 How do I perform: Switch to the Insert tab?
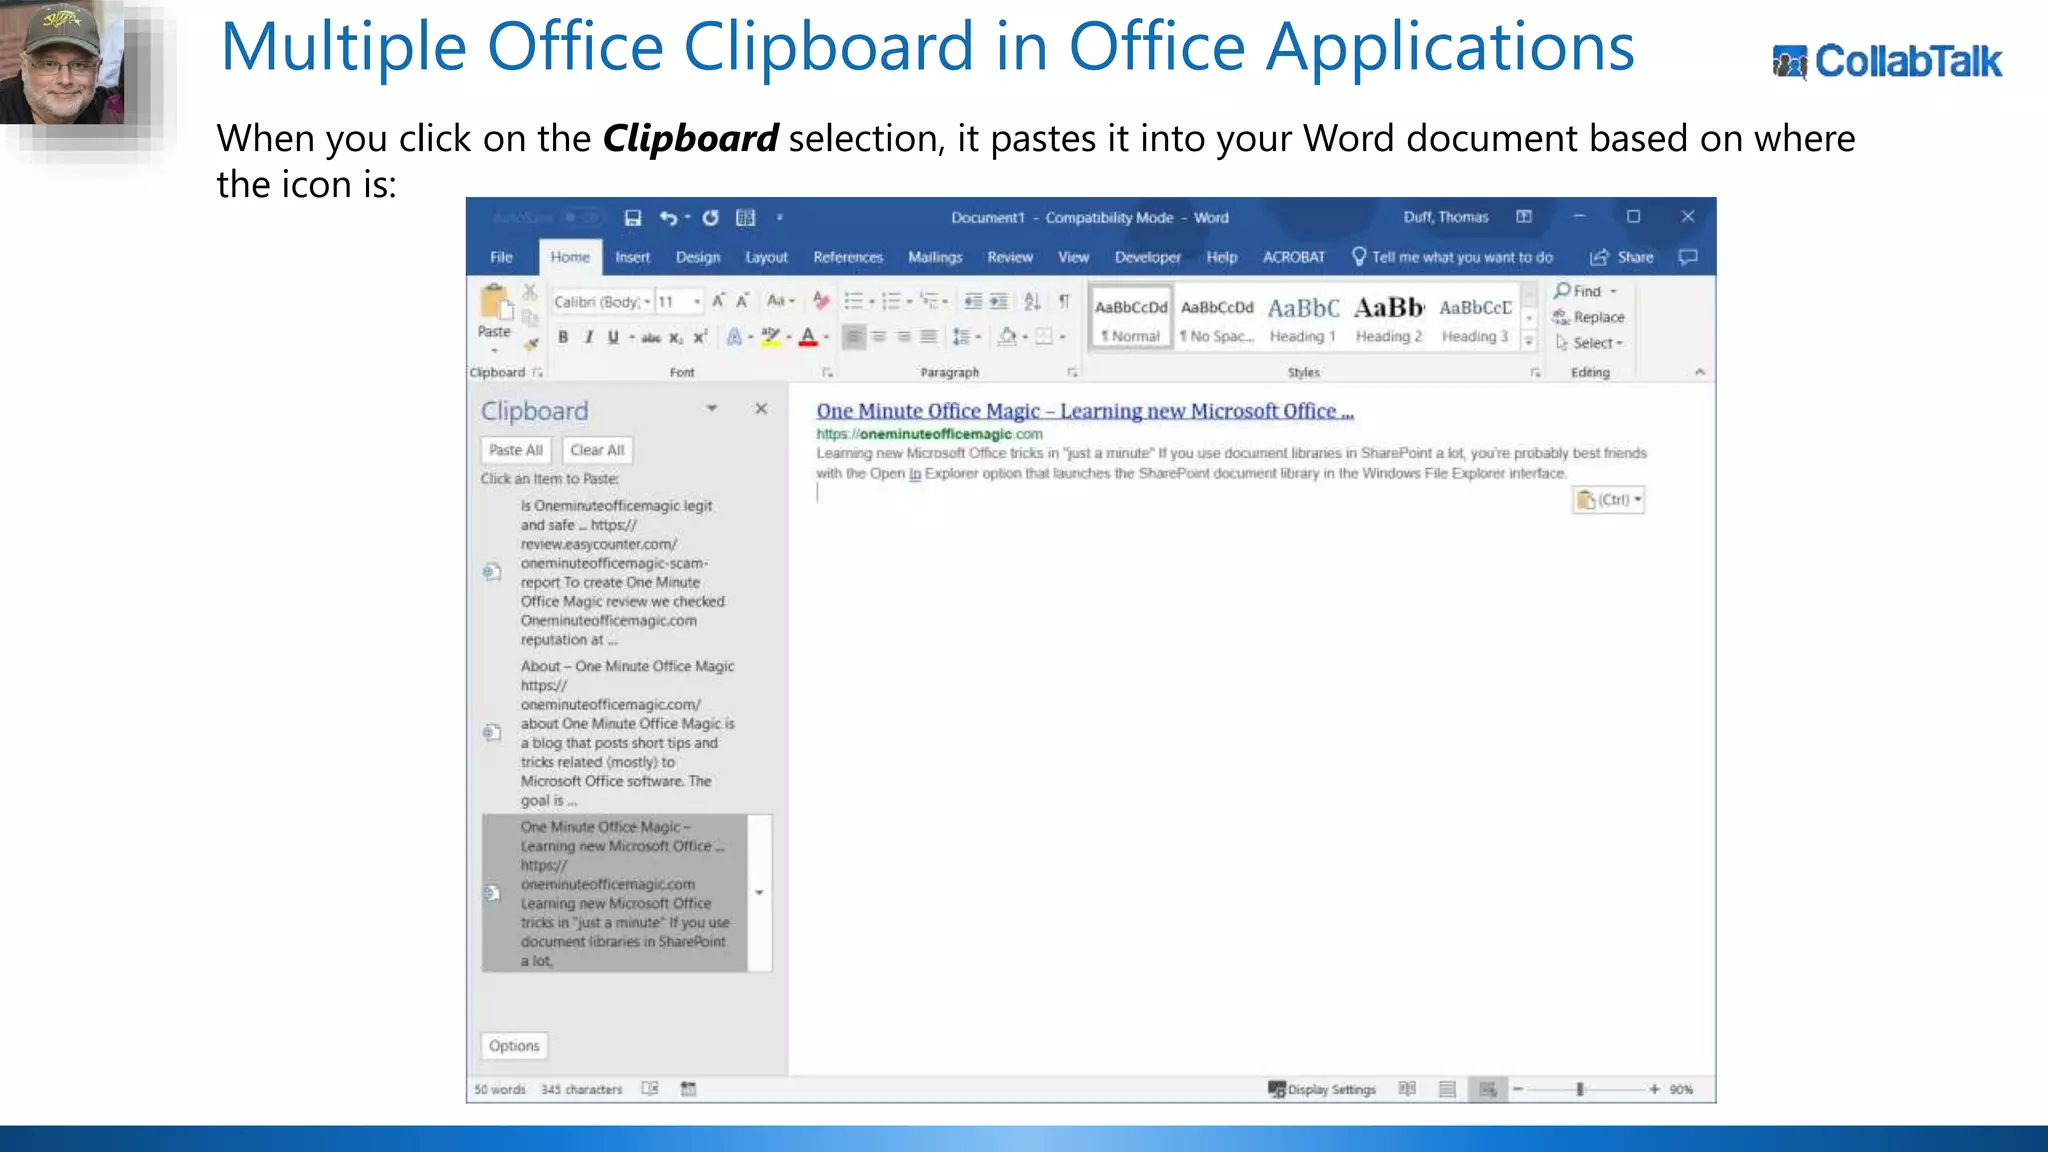click(x=632, y=257)
